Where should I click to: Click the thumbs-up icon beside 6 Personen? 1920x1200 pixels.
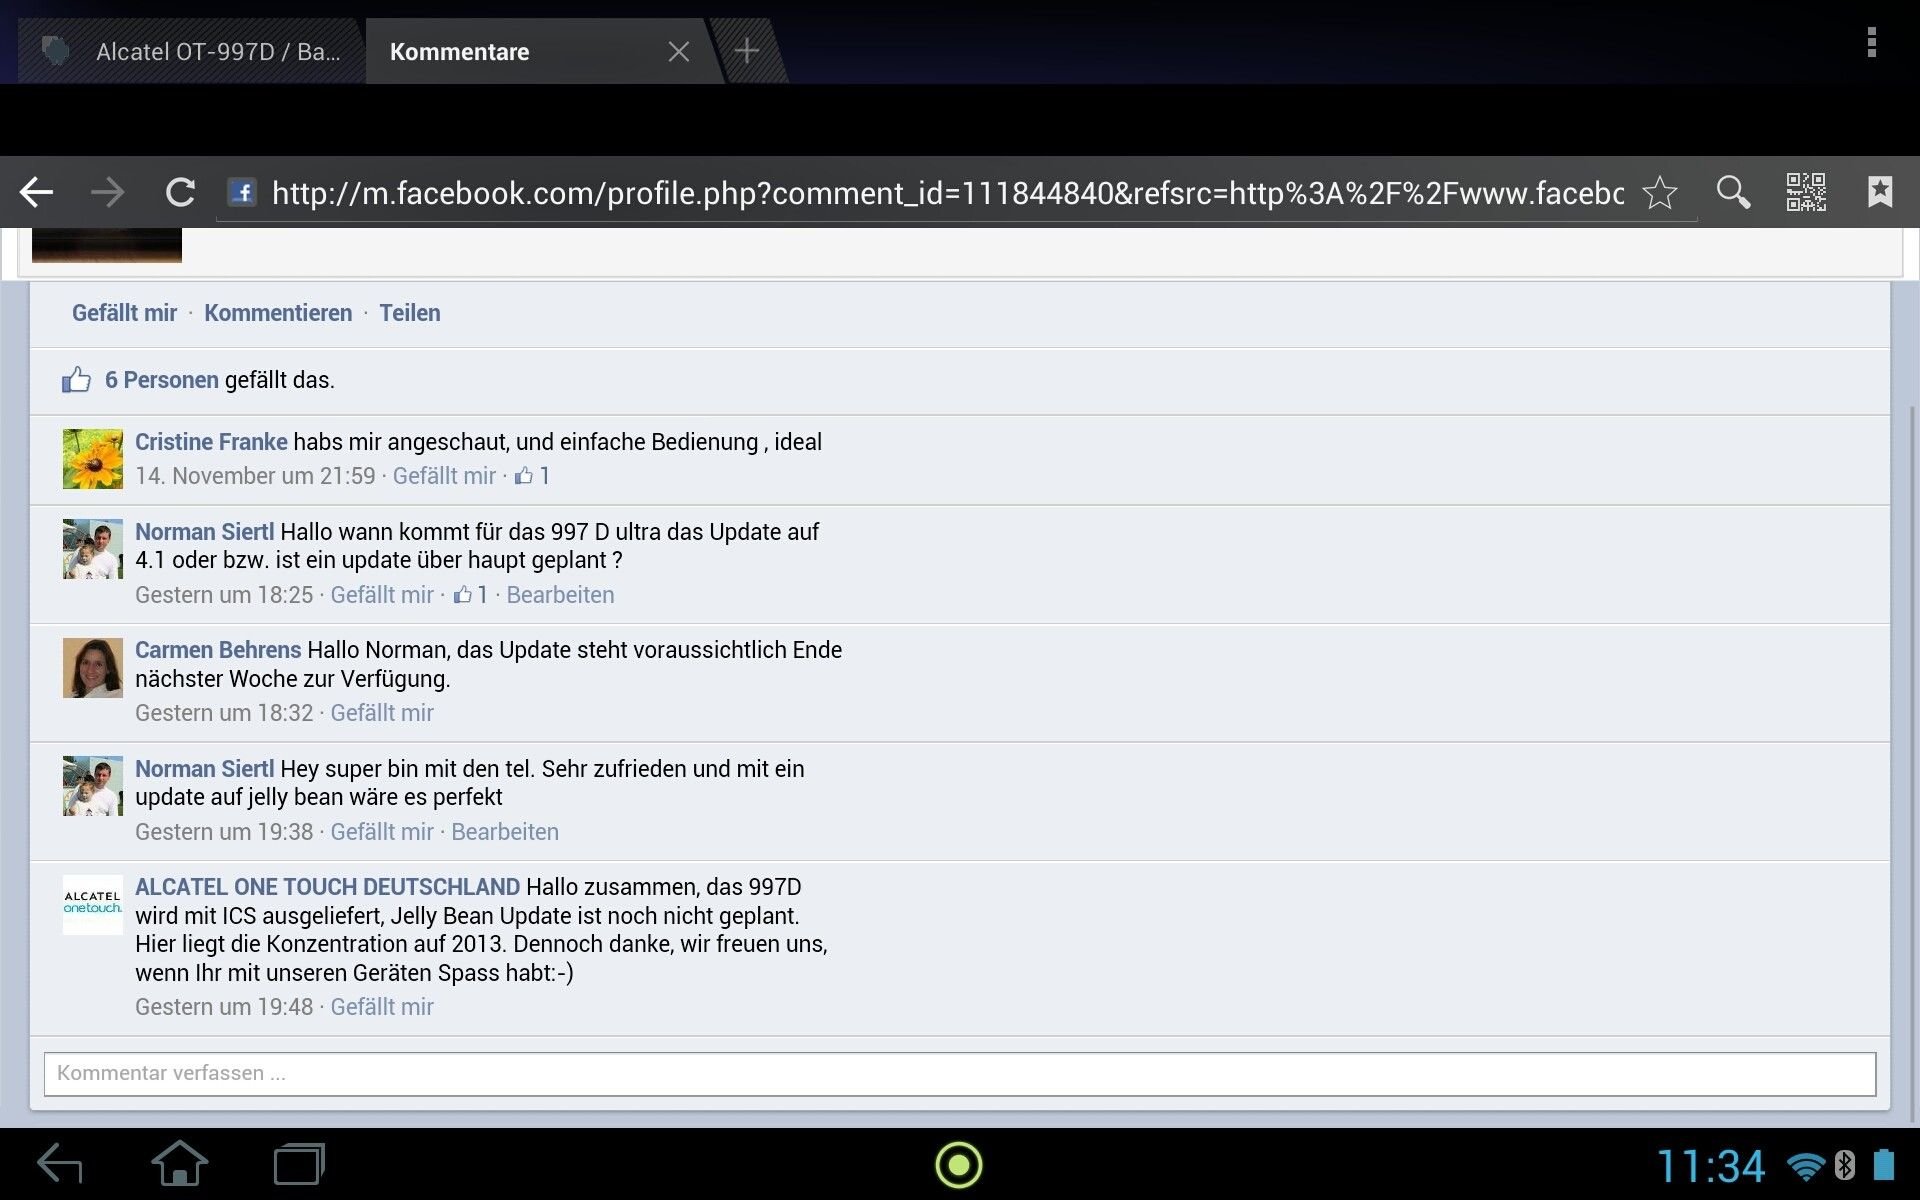(76, 380)
